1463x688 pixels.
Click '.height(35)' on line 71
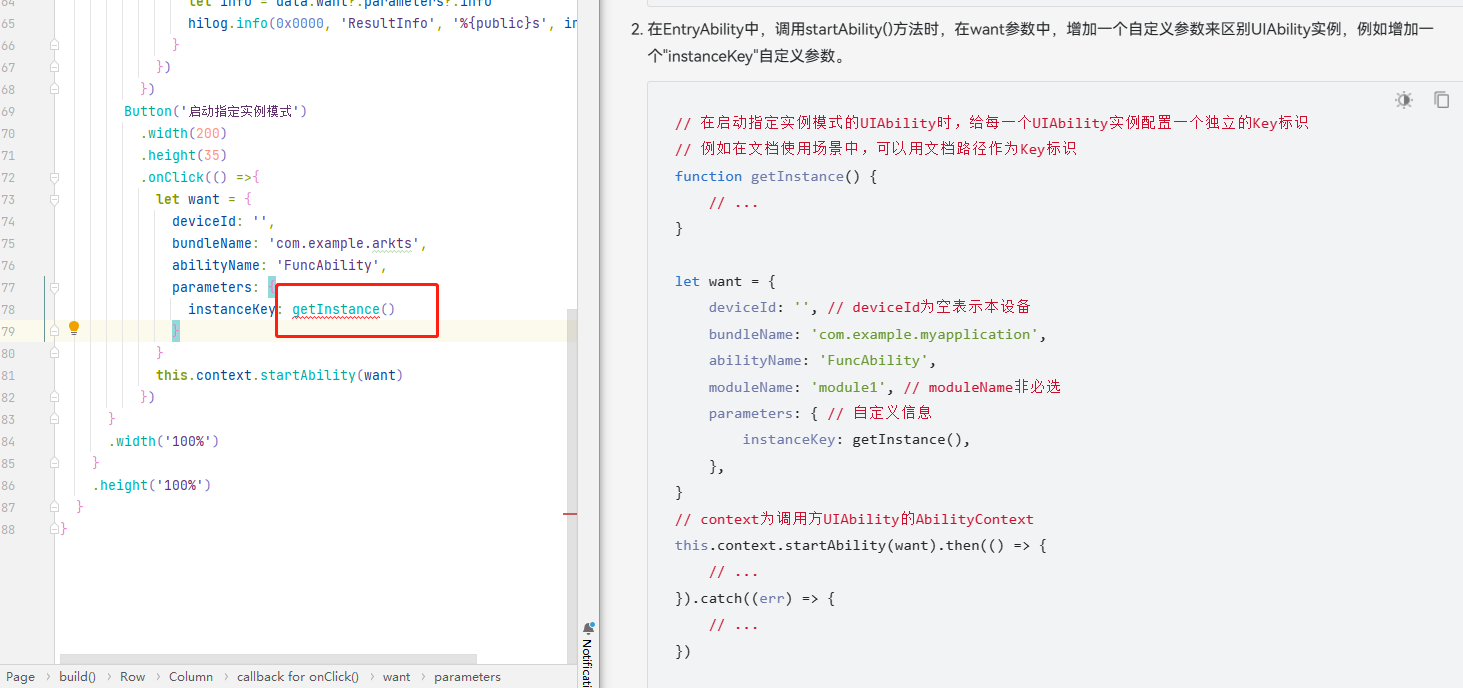[184, 155]
